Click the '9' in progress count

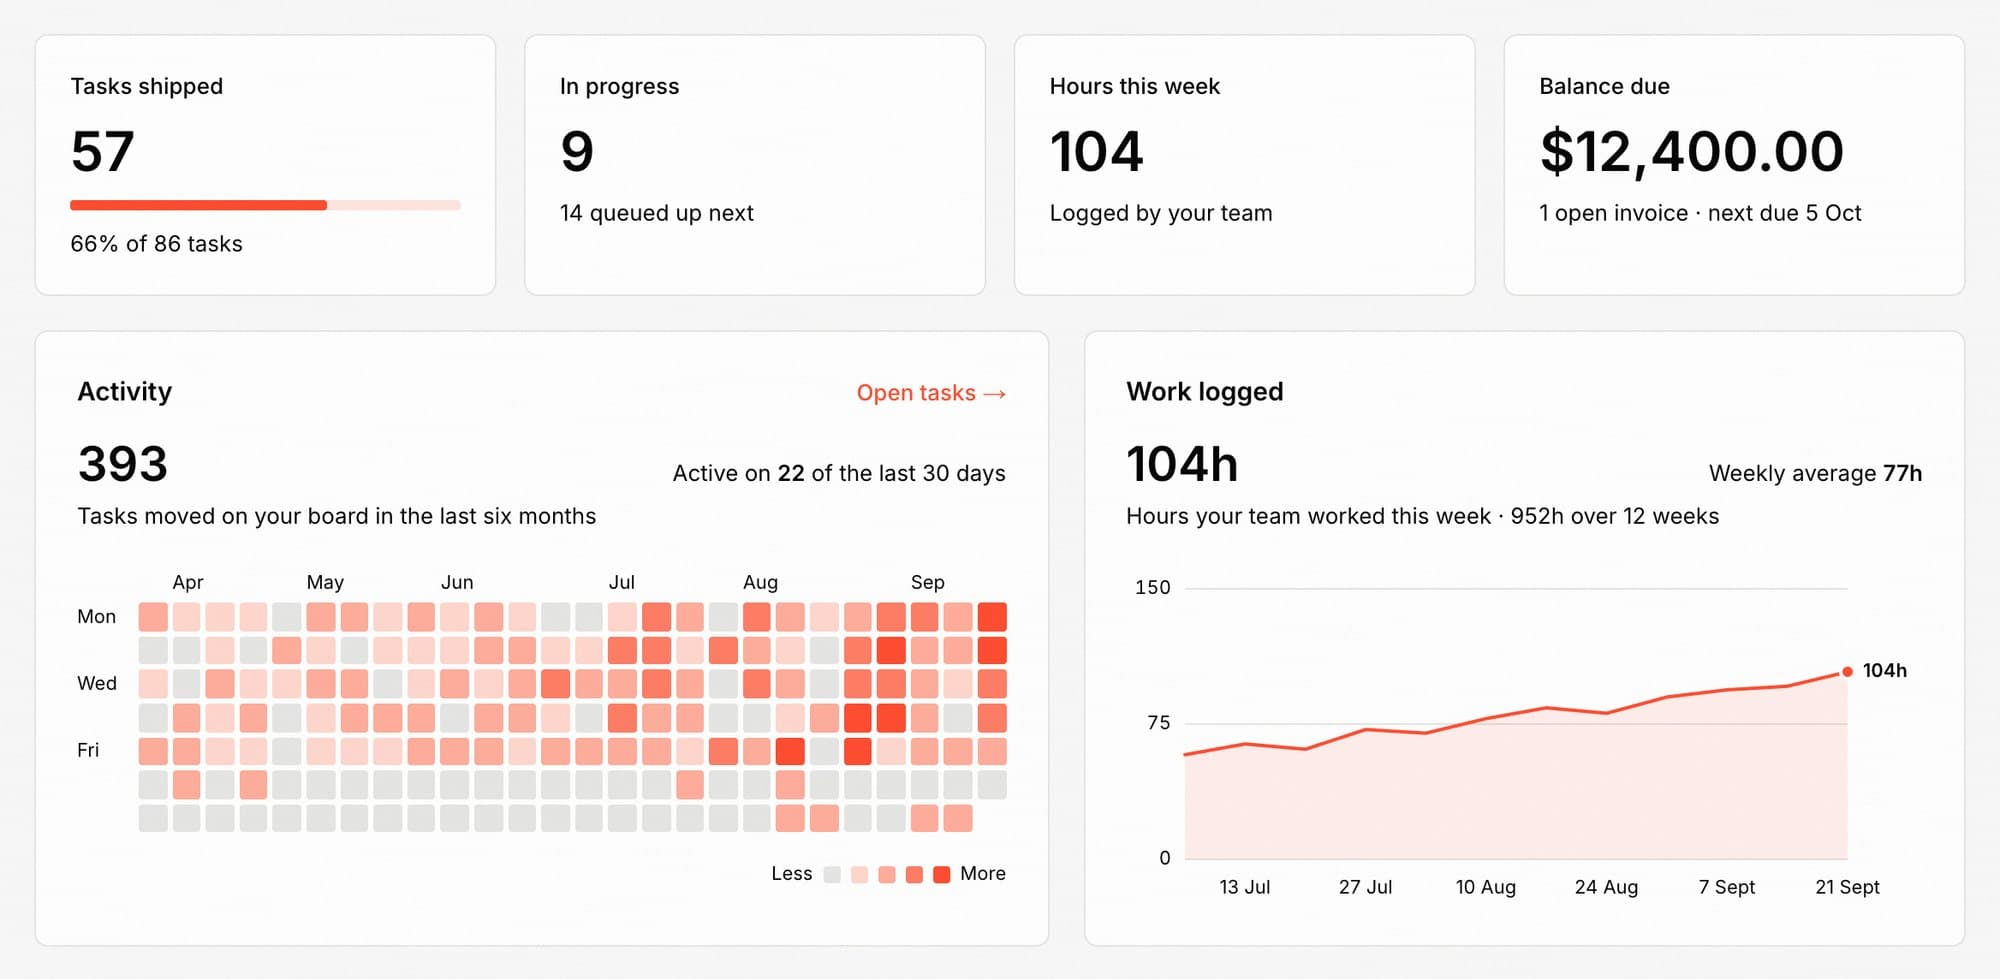click(x=577, y=151)
